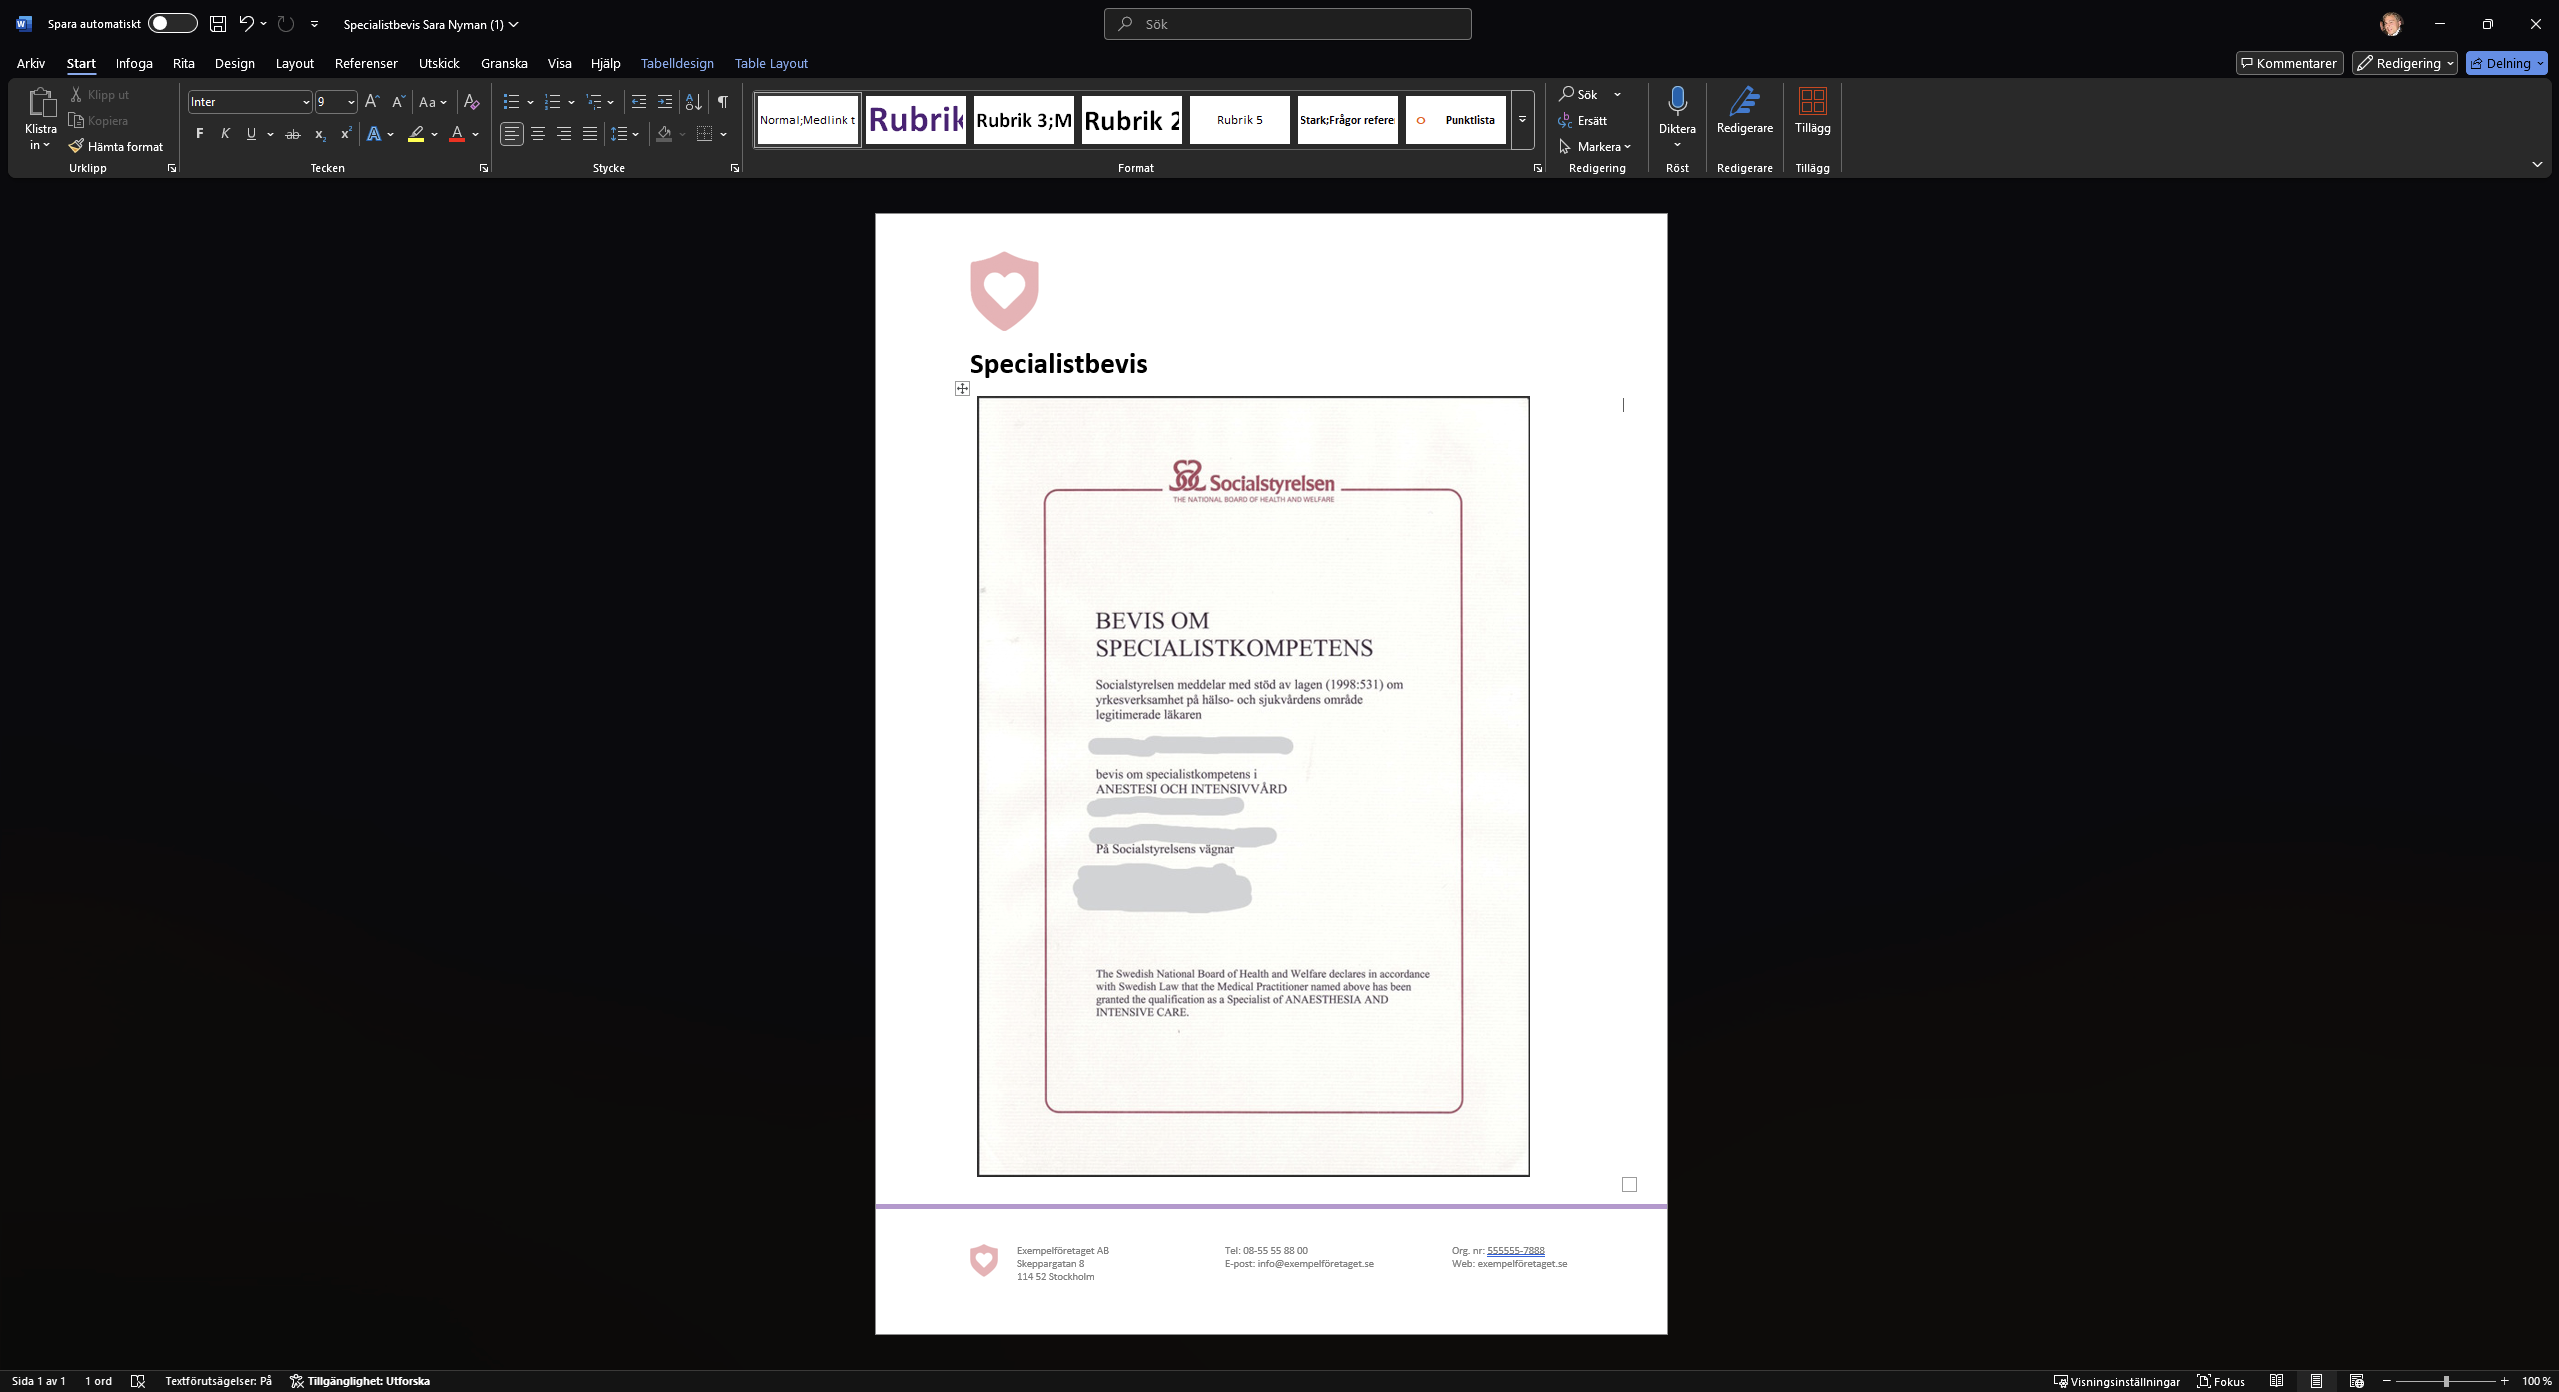The height and width of the screenshot is (1392, 2559).
Task: Toggle the paragraph marks (pilcrow) icon
Action: (722, 102)
